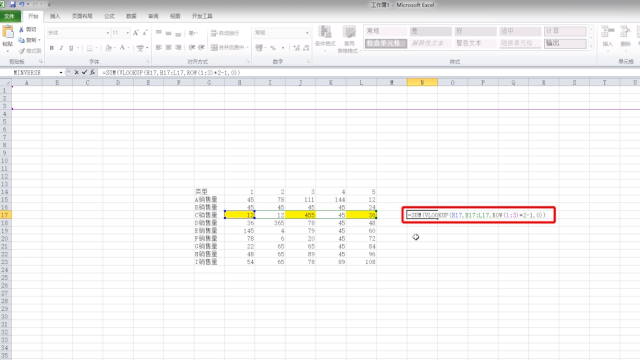
Task: Increase indent icon
Action: point(201,48)
